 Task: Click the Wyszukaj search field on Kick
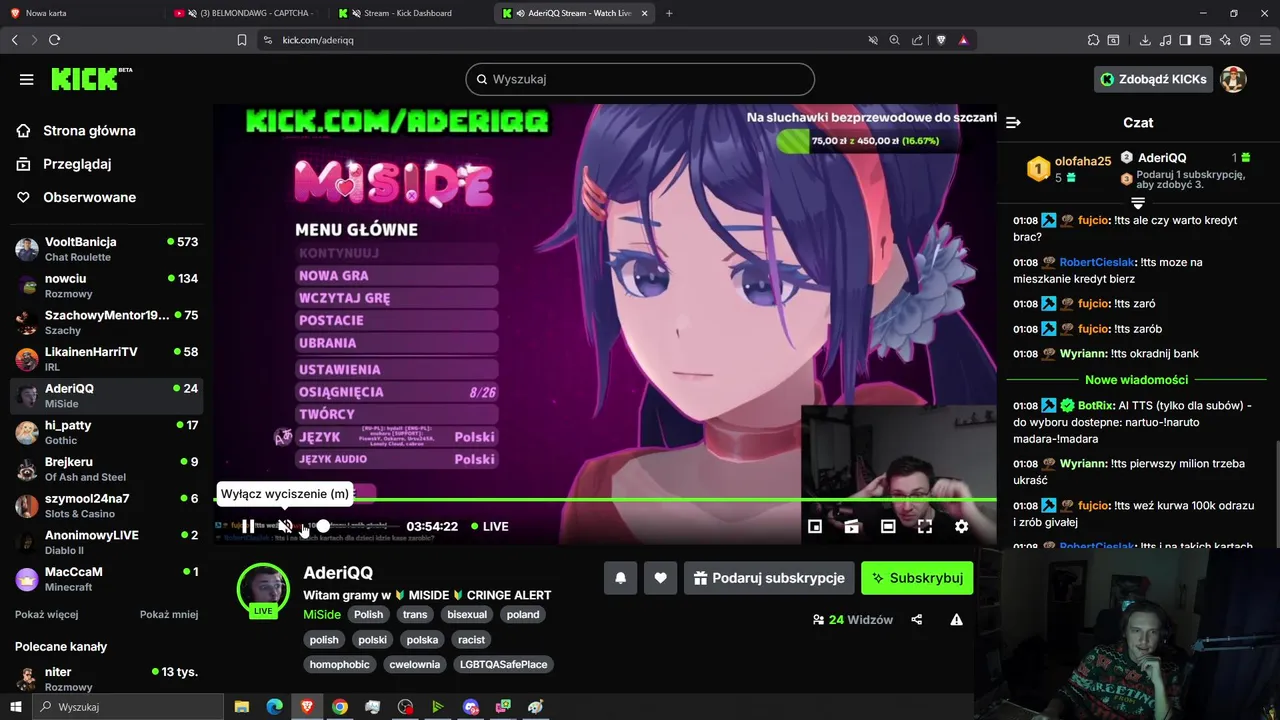pos(640,79)
